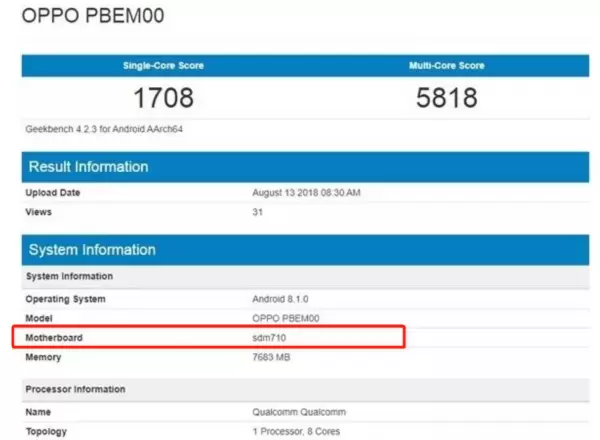Click the 1 Processor, 8 Cores topology value

[300, 430]
